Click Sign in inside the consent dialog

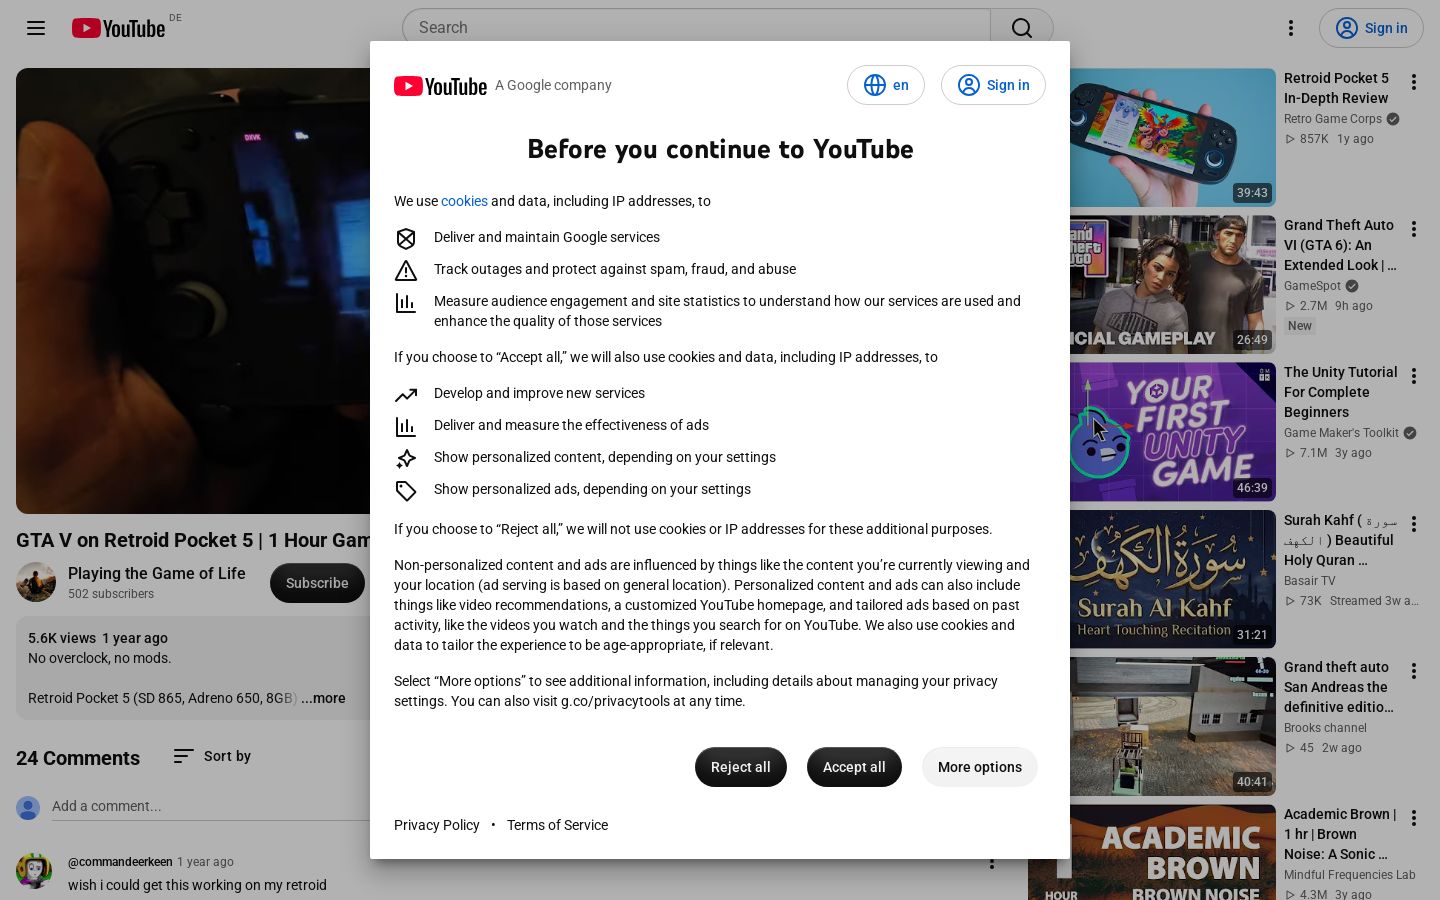[x=993, y=85]
